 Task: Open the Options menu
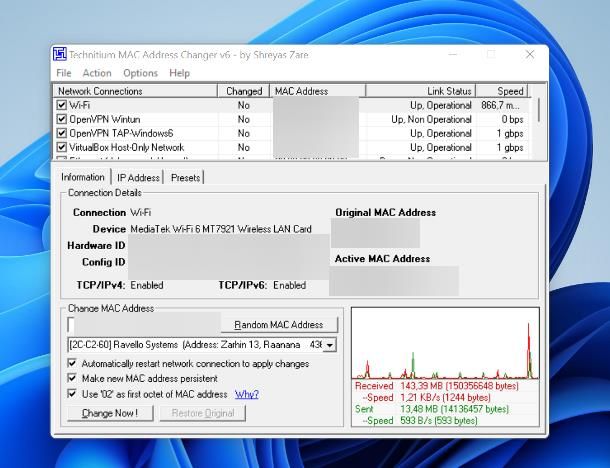coord(140,73)
